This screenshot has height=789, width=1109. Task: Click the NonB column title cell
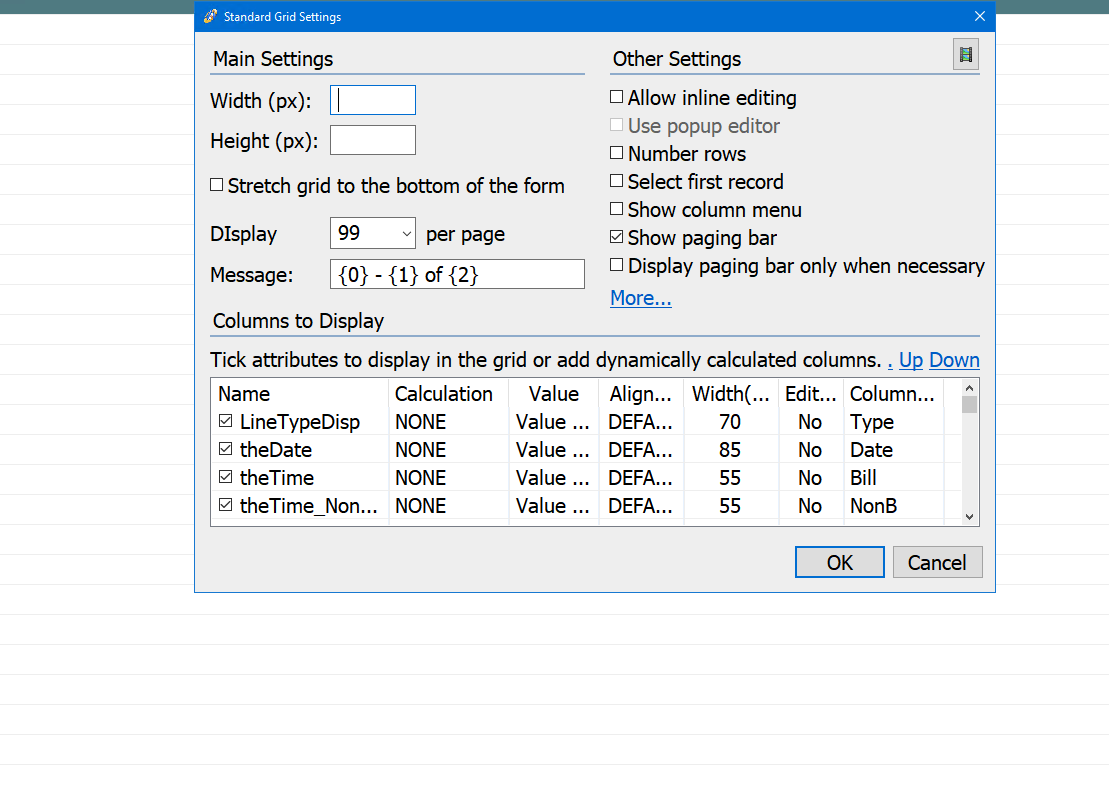[873, 506]
